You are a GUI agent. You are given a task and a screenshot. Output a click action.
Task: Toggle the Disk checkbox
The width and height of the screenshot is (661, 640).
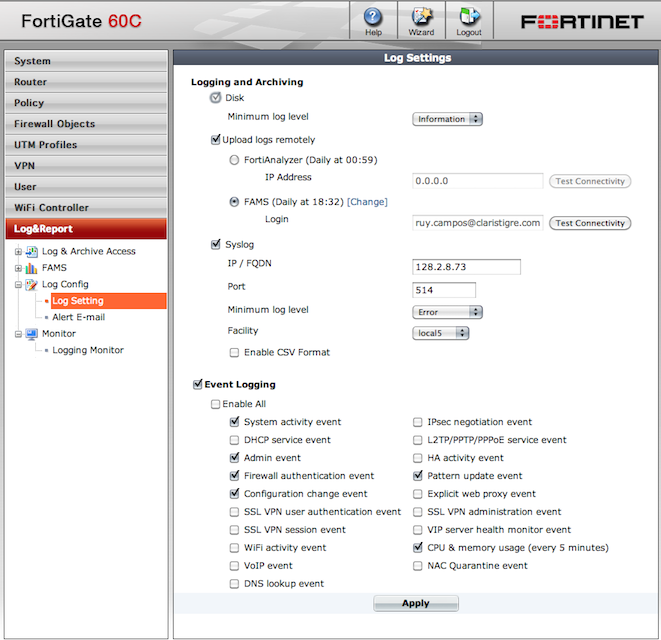[x=215, y=98]
